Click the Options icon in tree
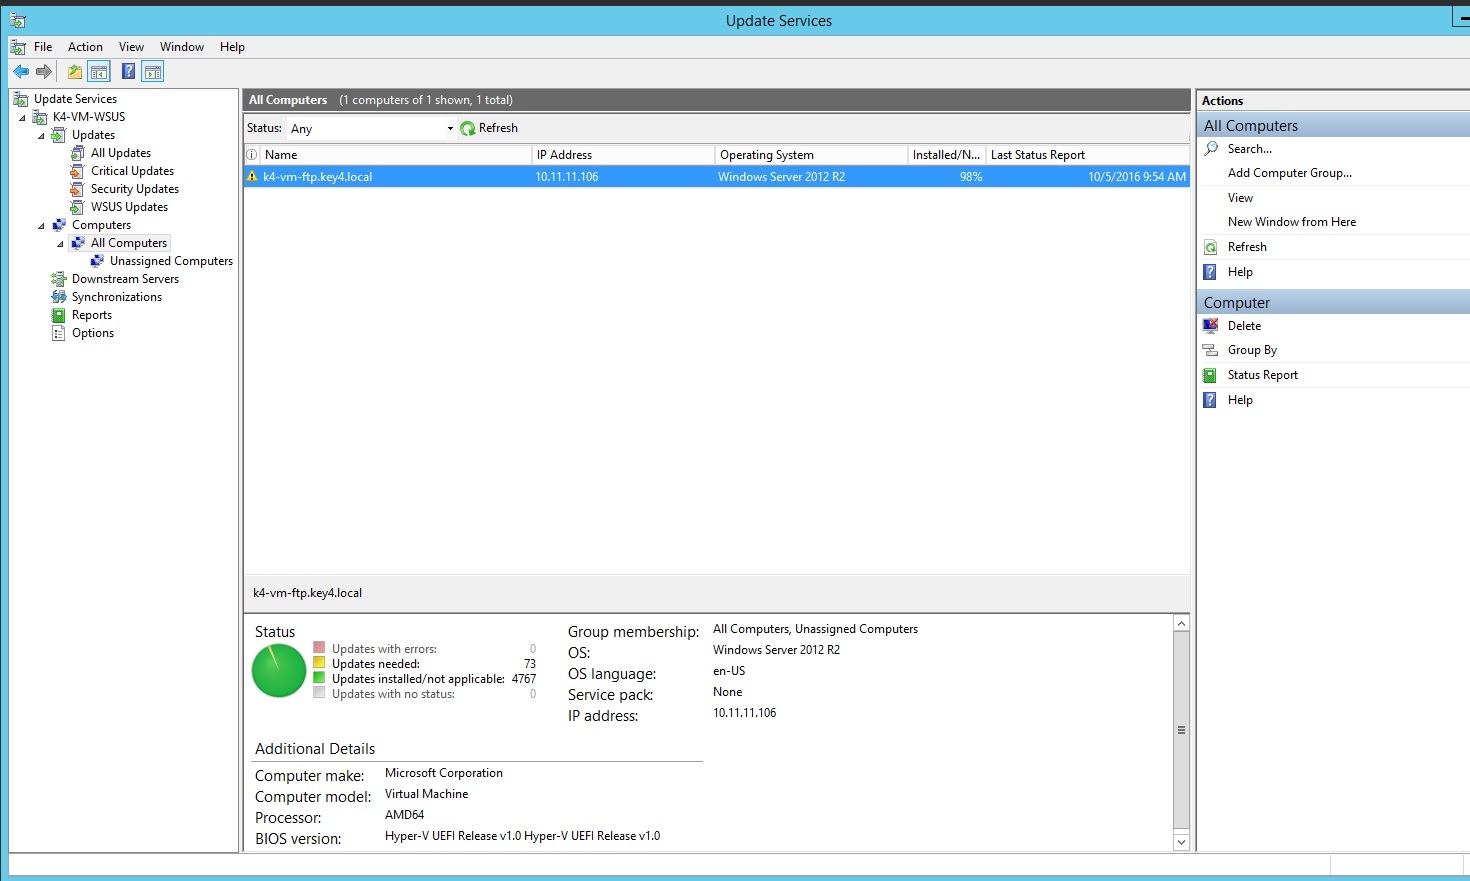This screenshot has height=881, width=1470. click(x=59, y=333)
